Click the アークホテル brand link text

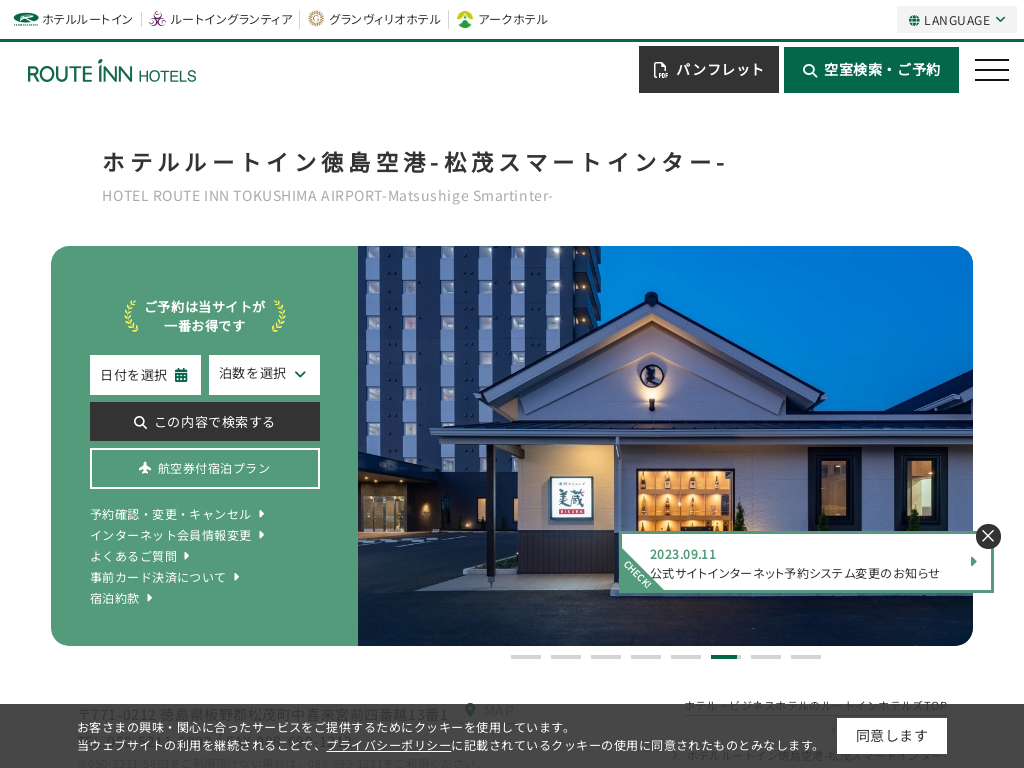(x=513, y=20)
